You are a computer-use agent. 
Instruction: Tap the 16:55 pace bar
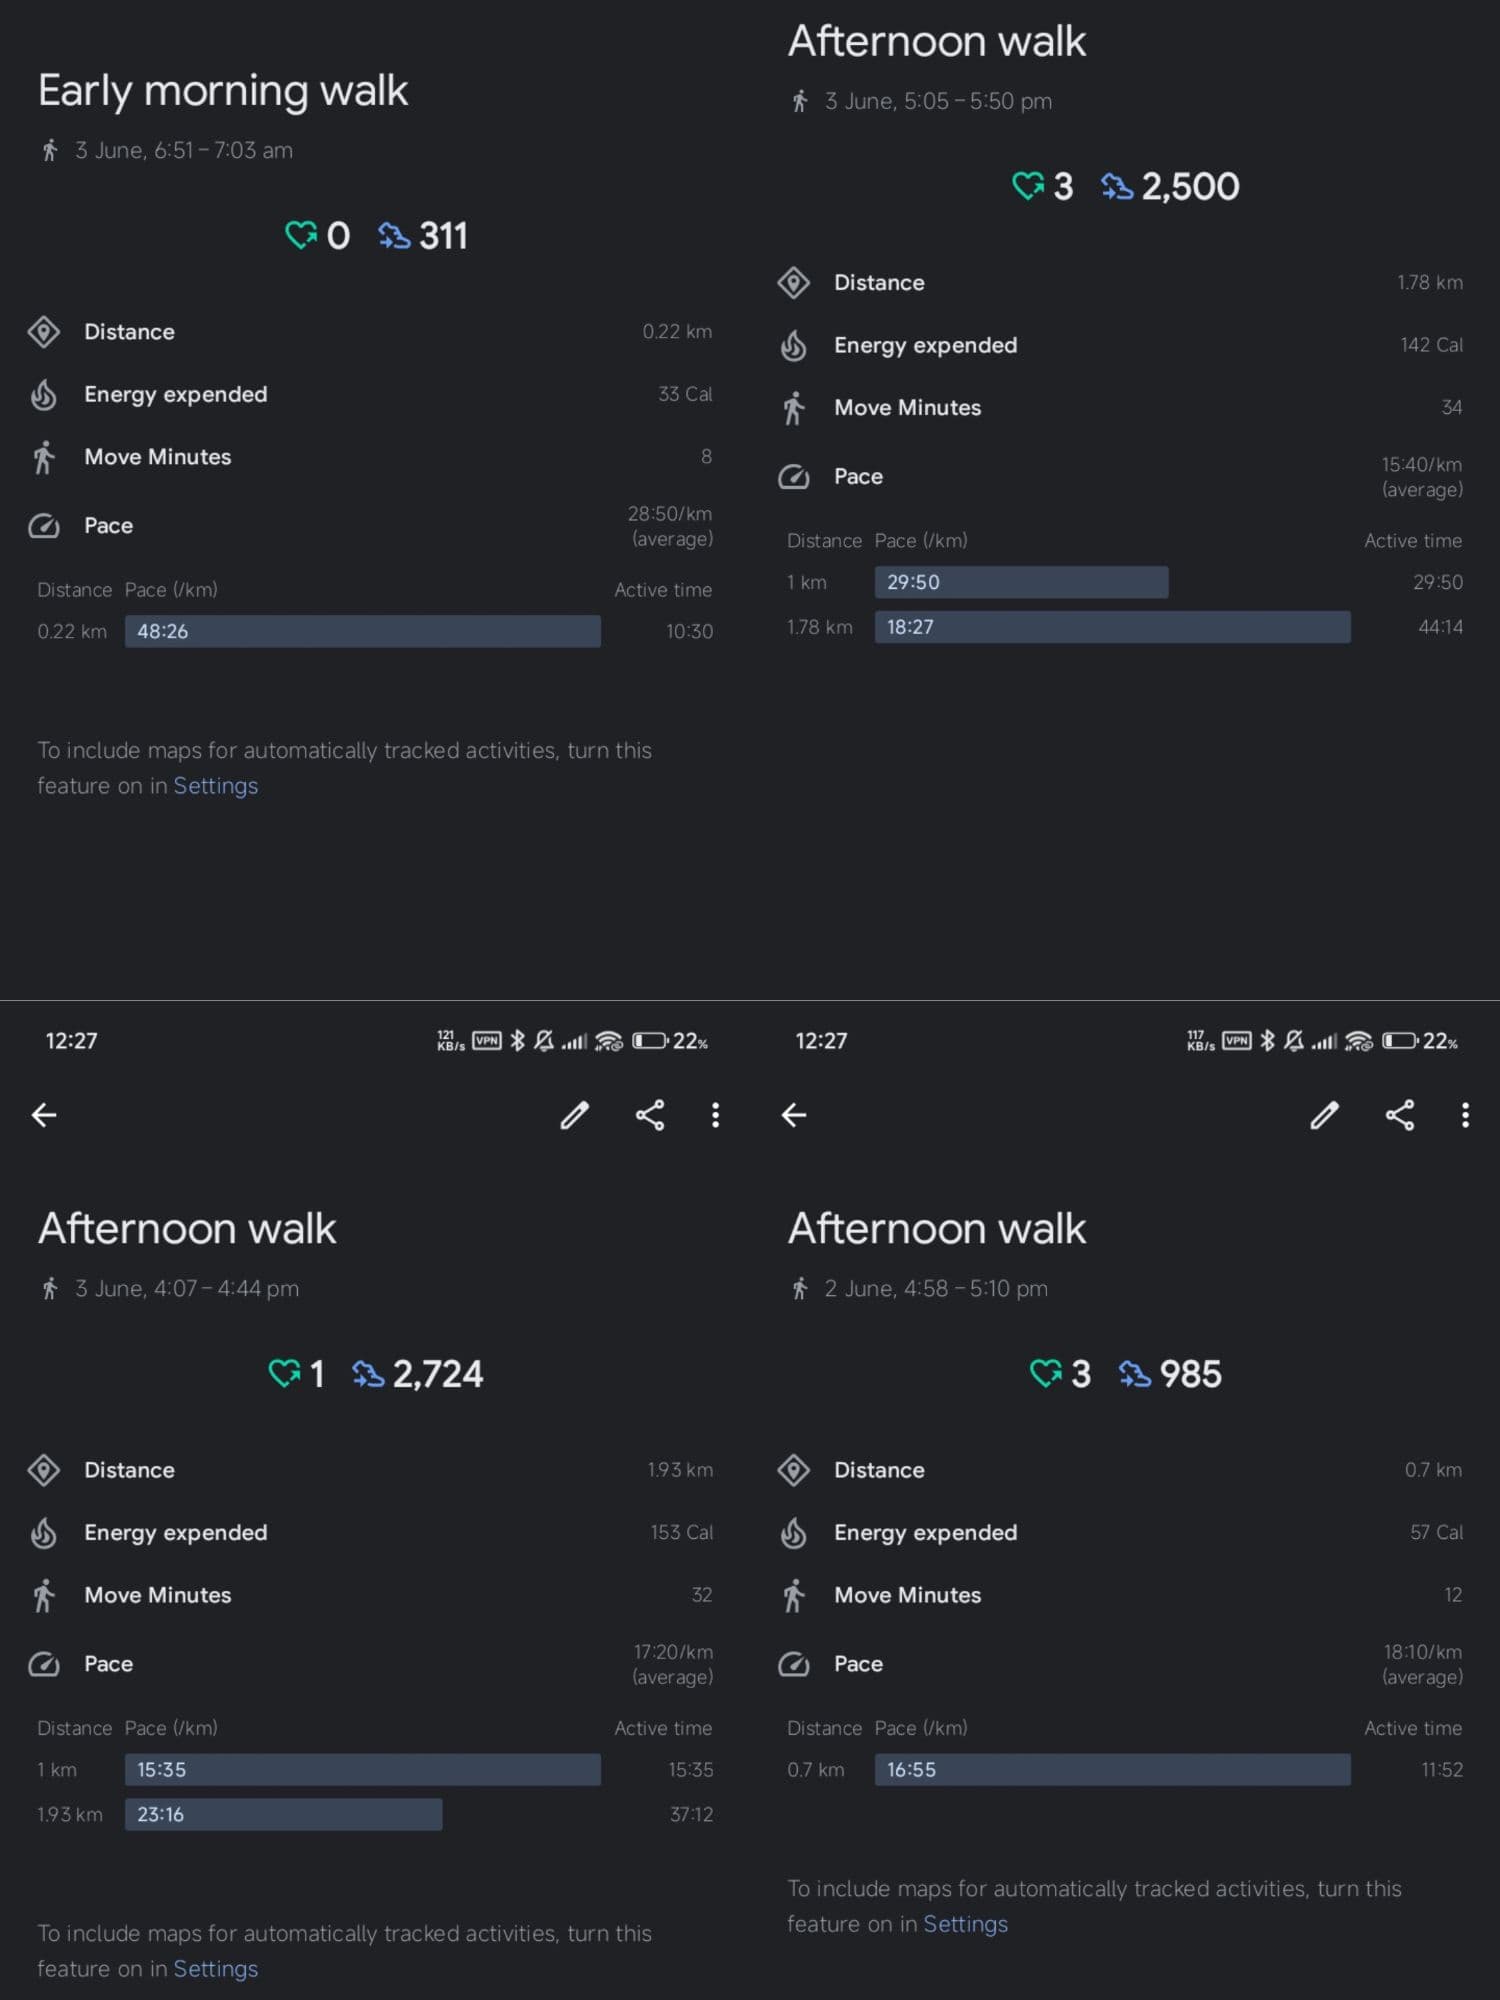1112,1769
